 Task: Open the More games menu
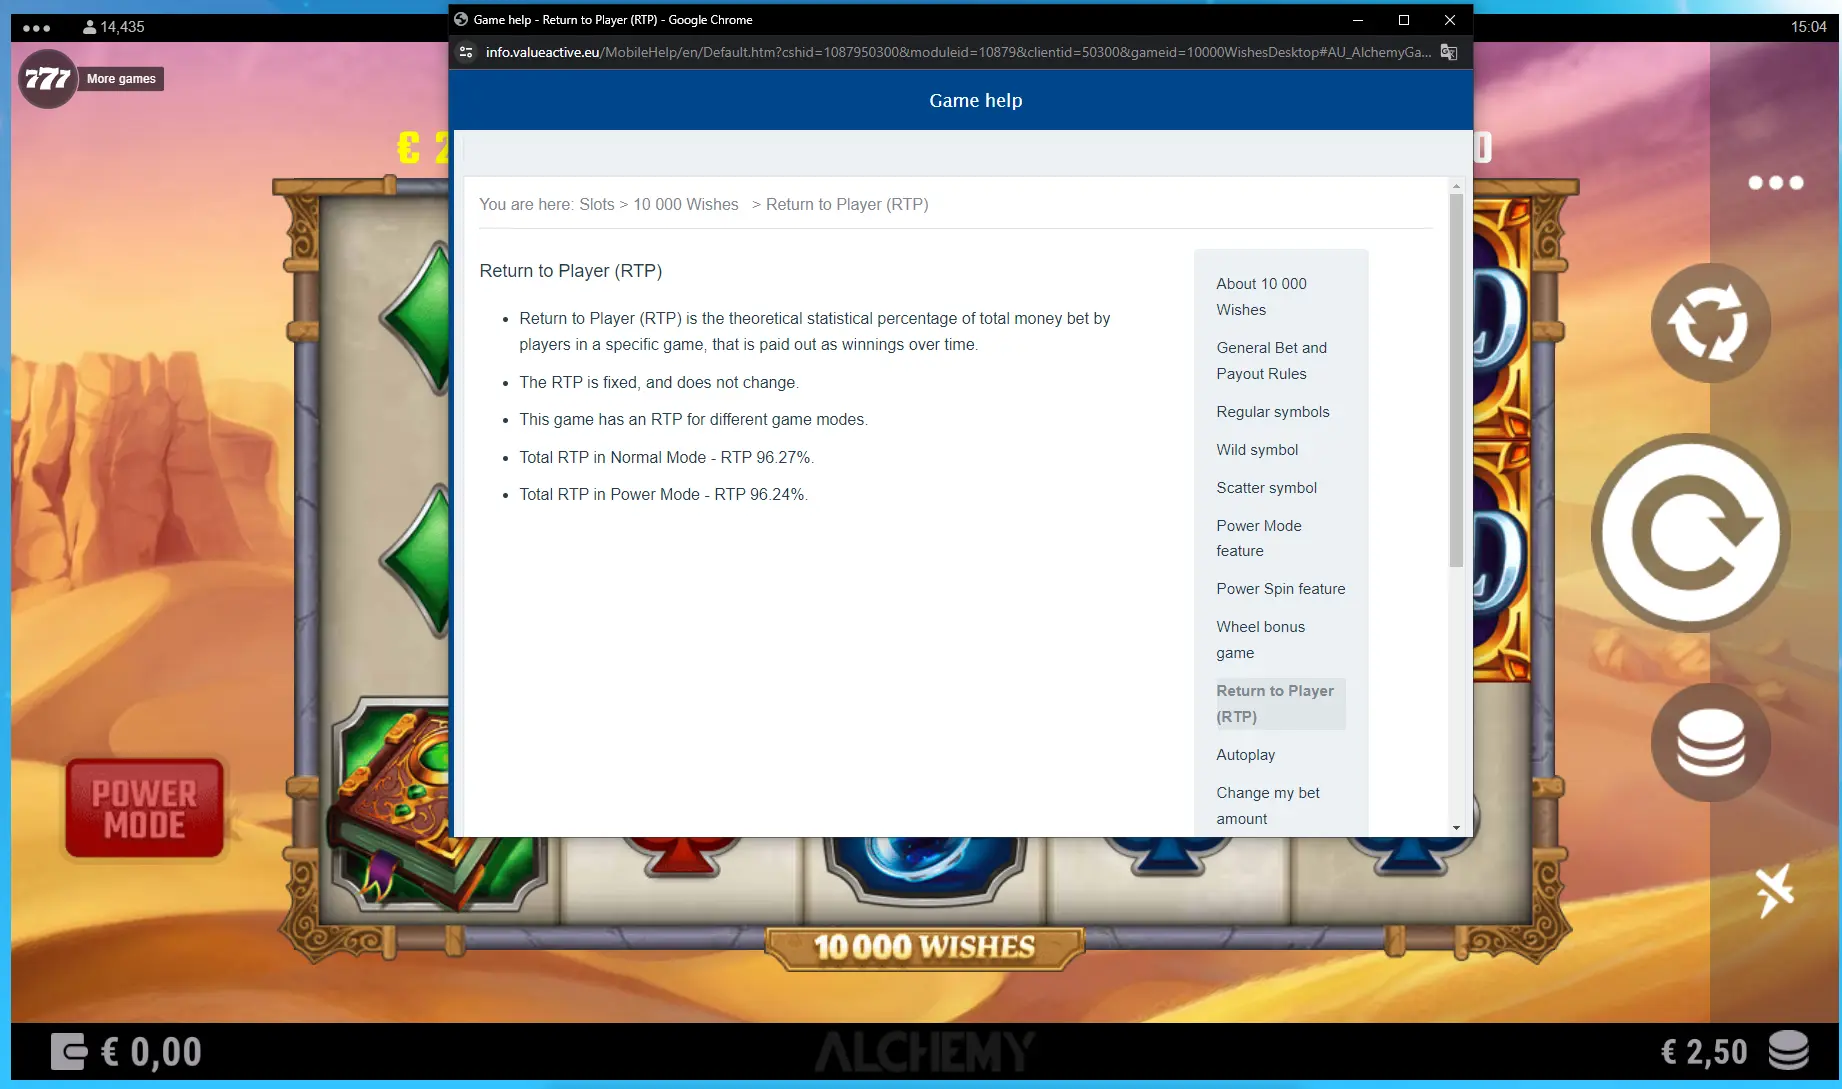coord(121,79)
